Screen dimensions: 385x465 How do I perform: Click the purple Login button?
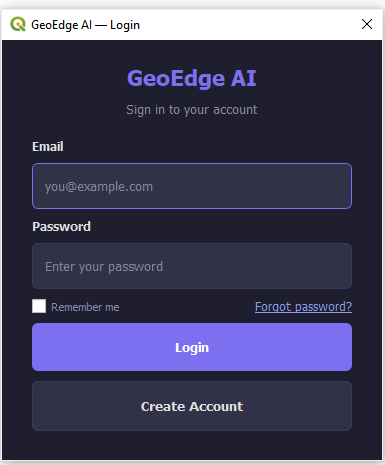coord(192,347)
